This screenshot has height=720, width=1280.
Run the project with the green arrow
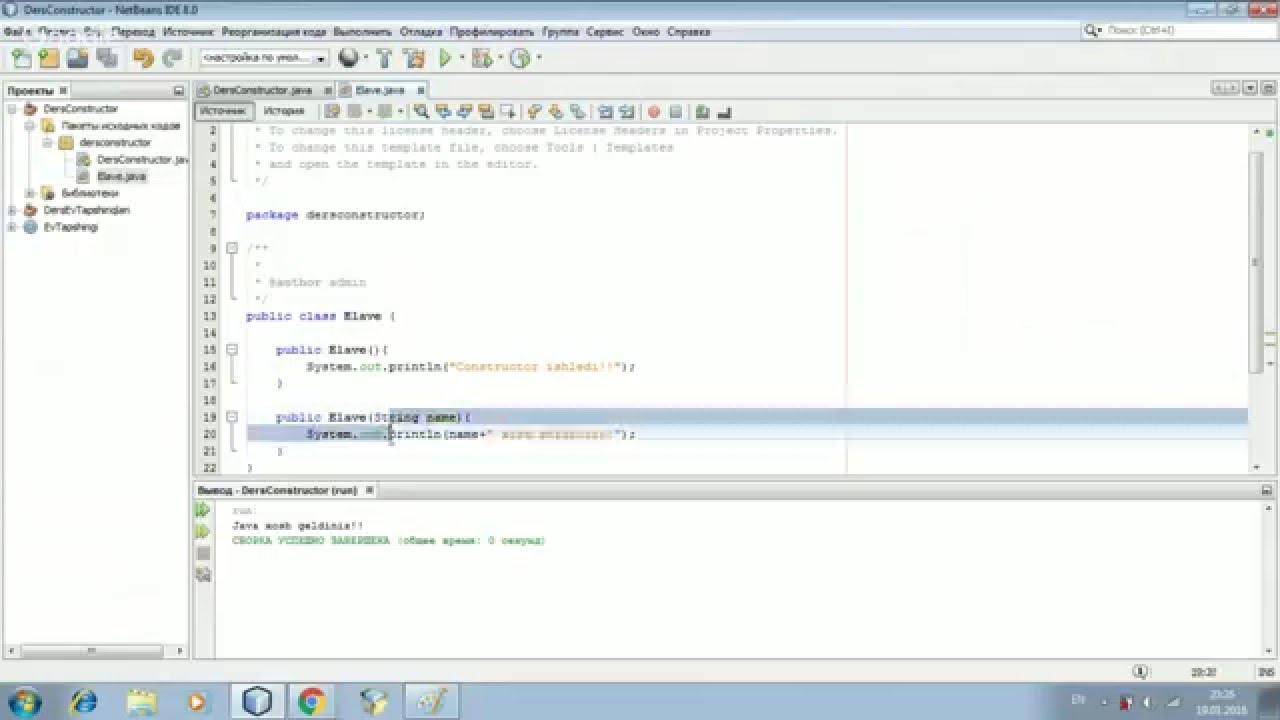[x=445, y=59]
